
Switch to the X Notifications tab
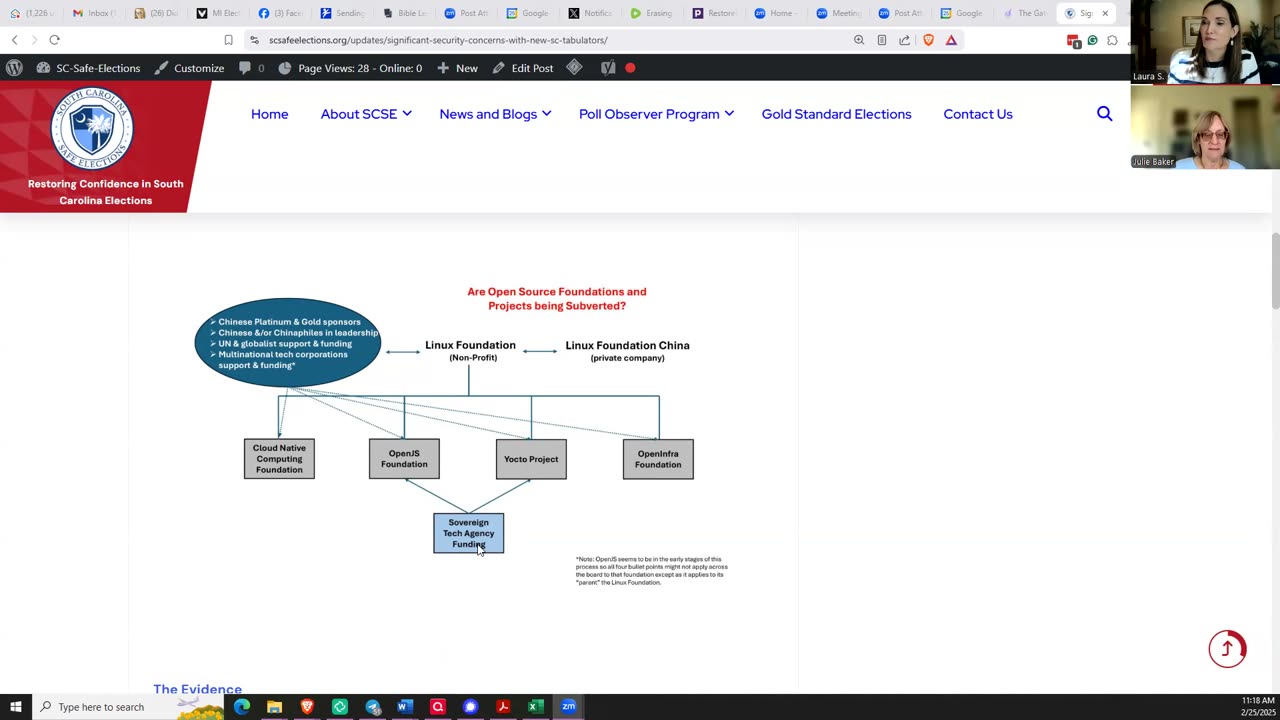591,13
